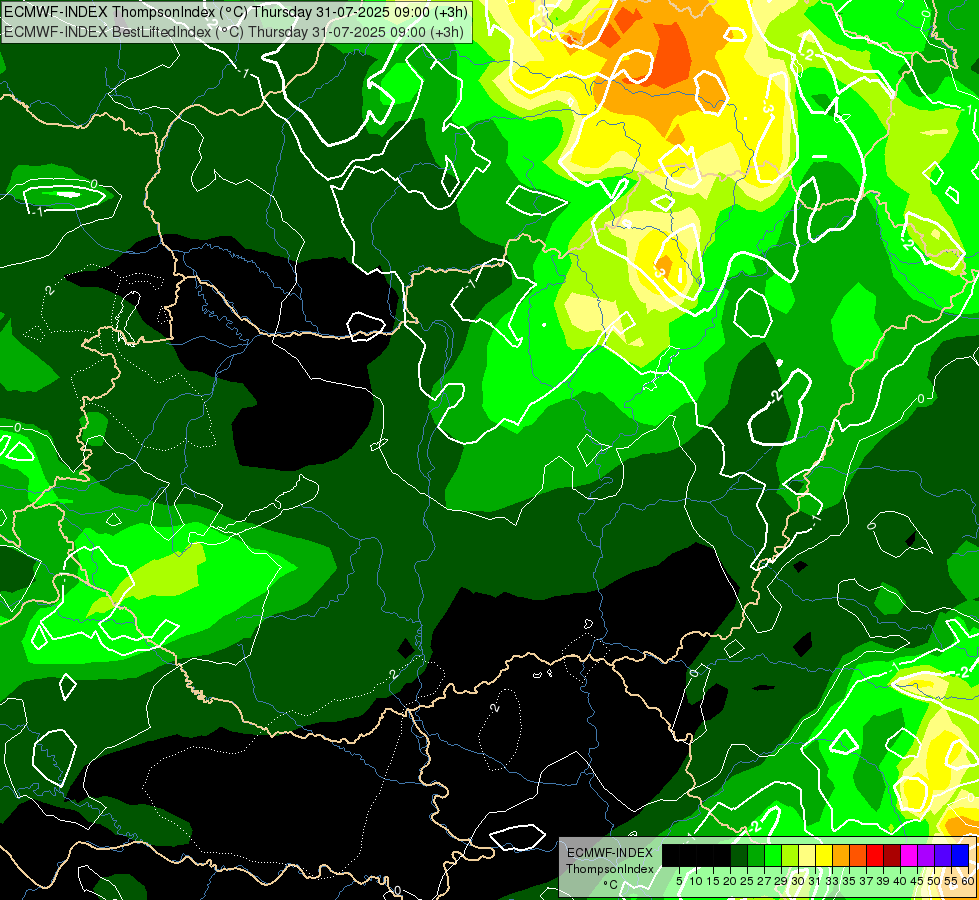Click the legend tick value 60
Viewport: 979px width, 900px height.
point(968,881)
